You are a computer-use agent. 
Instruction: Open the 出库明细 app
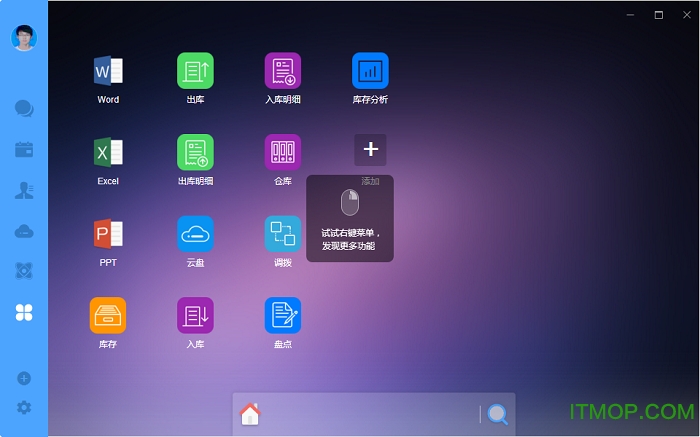(x=195, y=152)
